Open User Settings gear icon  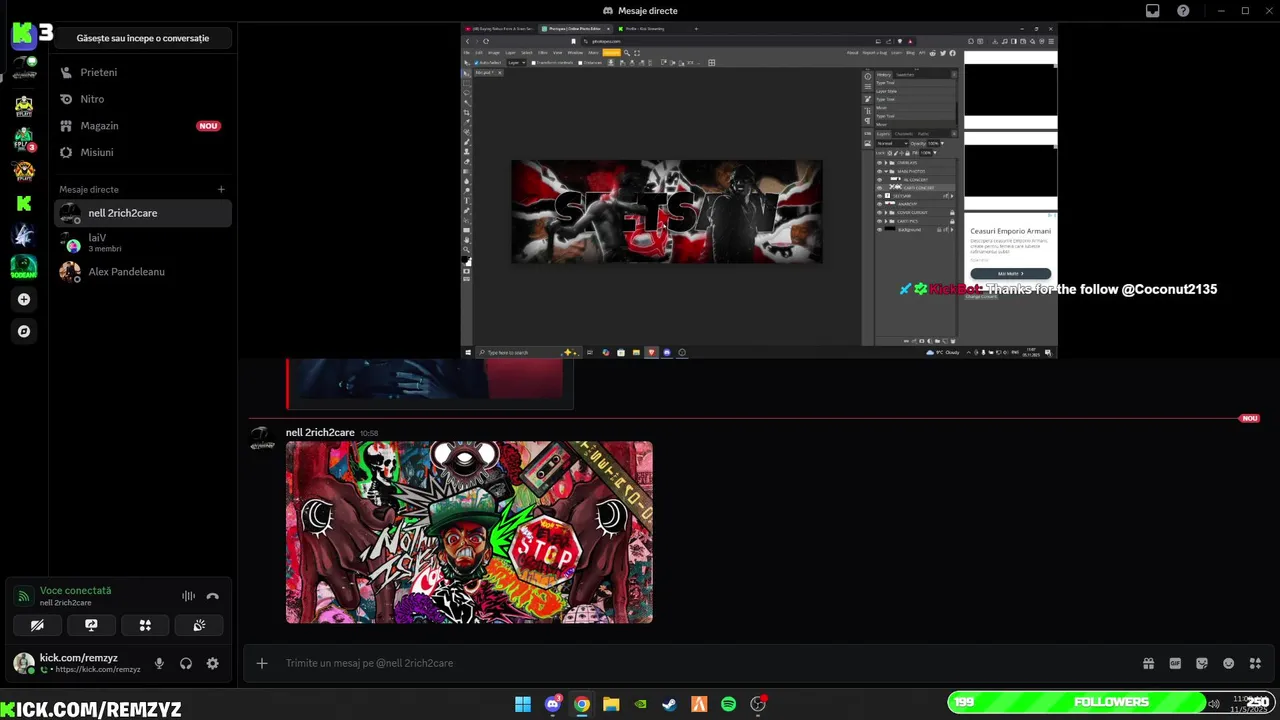[212, 663]
